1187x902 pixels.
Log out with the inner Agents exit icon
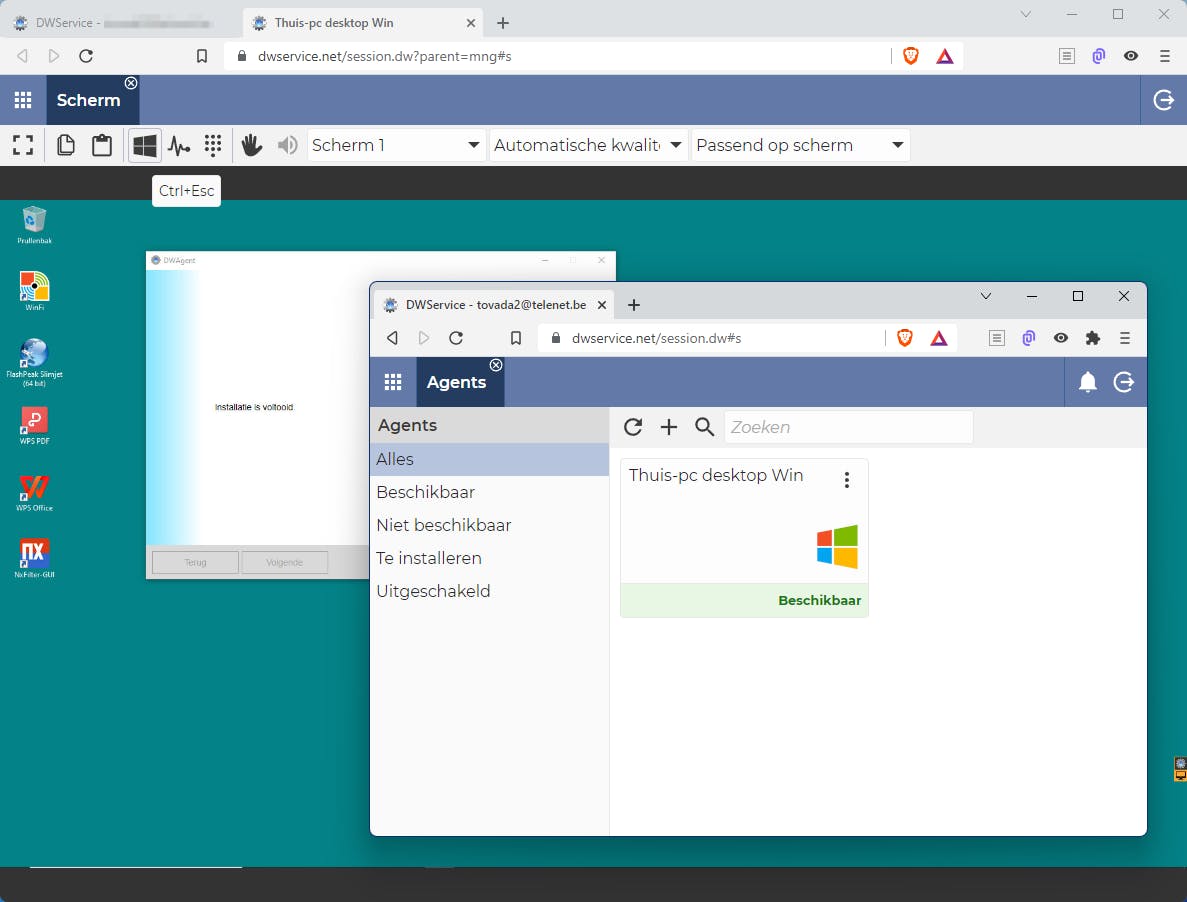pyautogui.click(x=1124, y=382)
